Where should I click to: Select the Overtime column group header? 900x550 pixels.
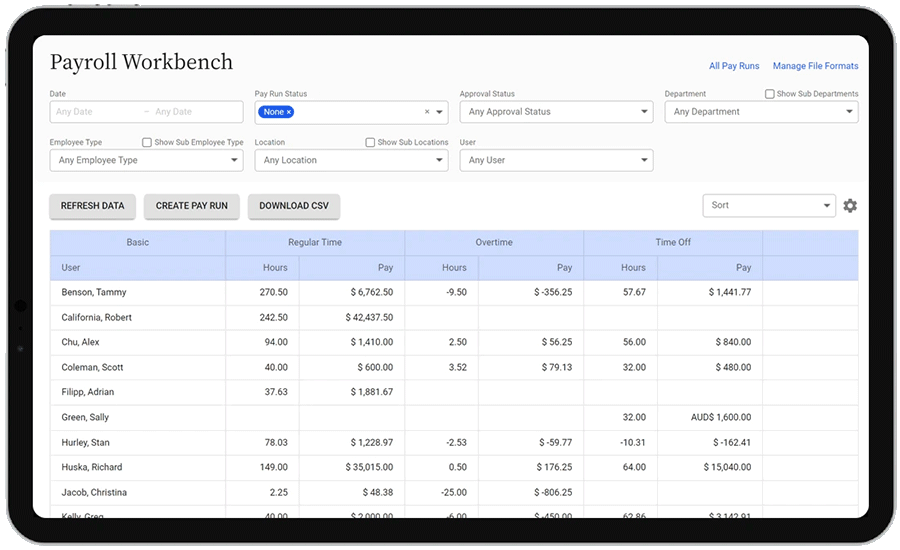pyautogui.click(x=494, y=242)
